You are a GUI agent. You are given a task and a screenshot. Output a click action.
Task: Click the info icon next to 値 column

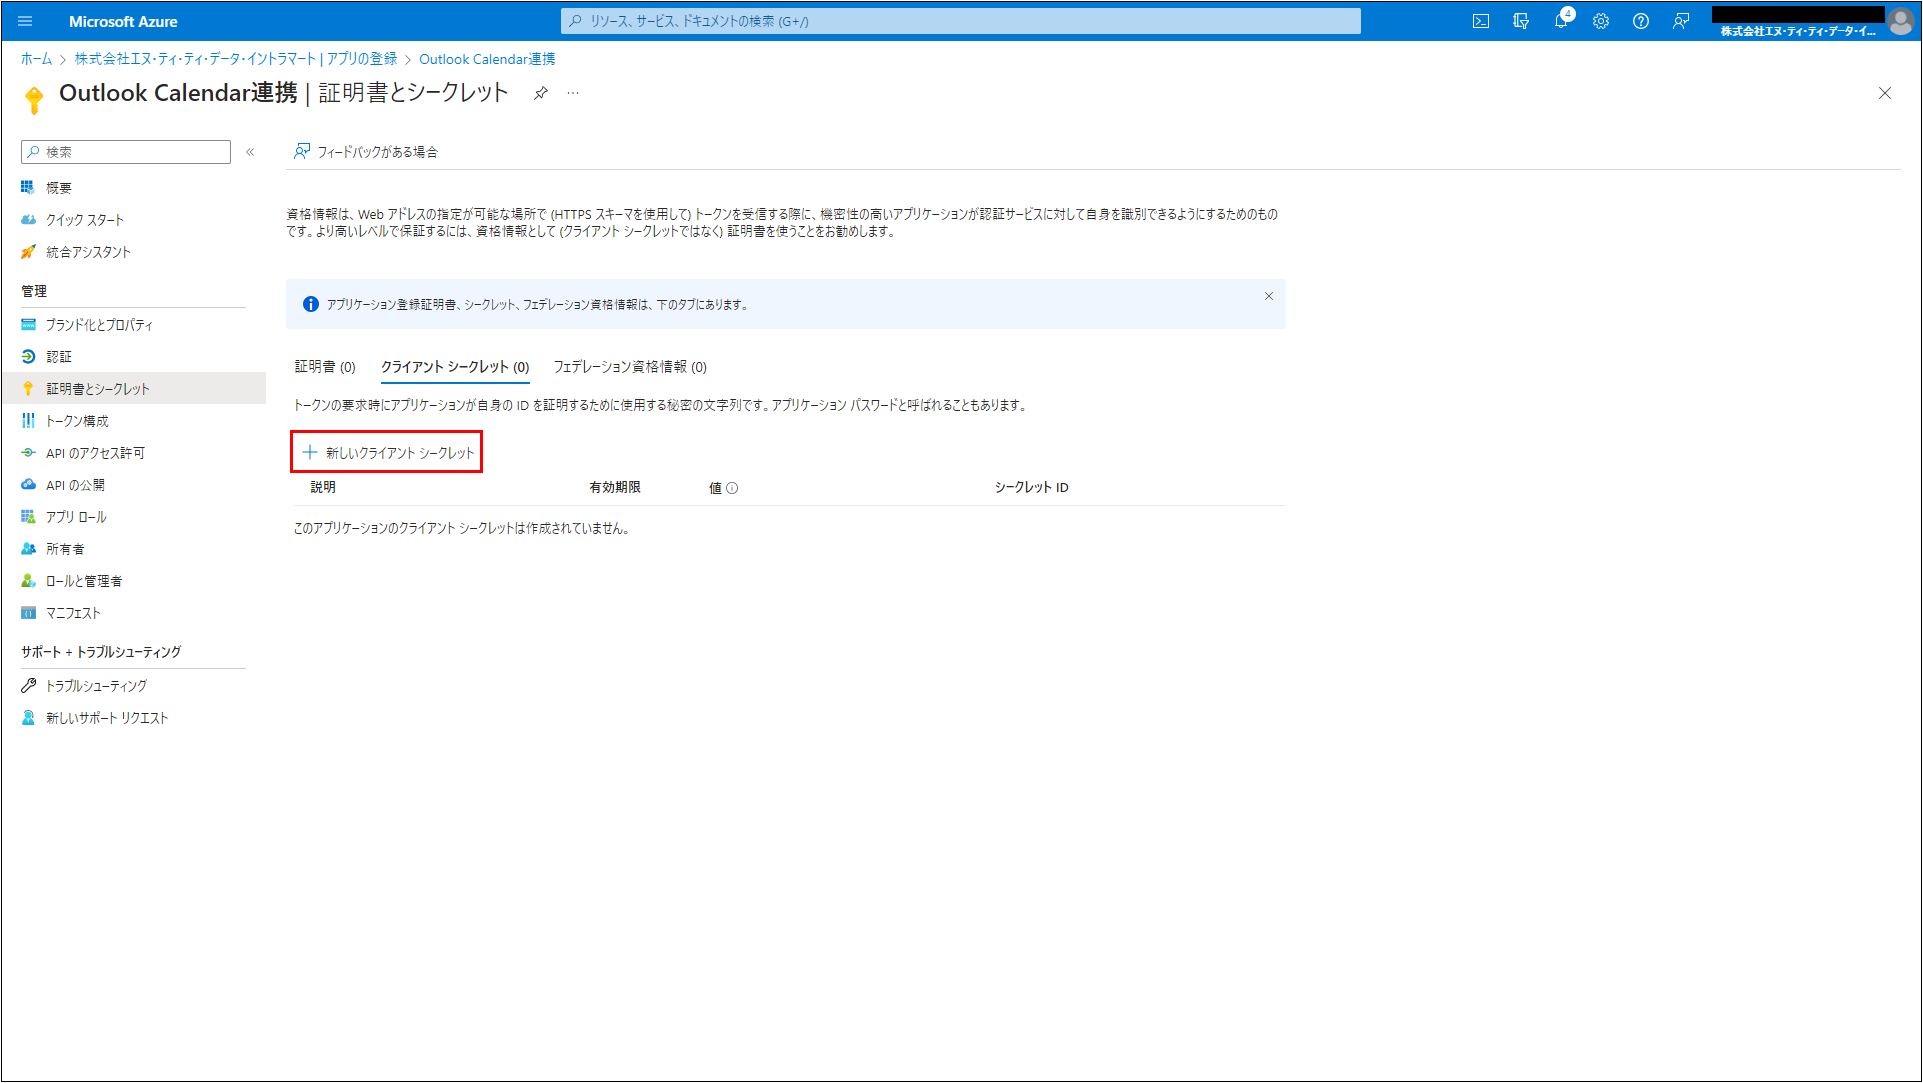coord(732,488)
